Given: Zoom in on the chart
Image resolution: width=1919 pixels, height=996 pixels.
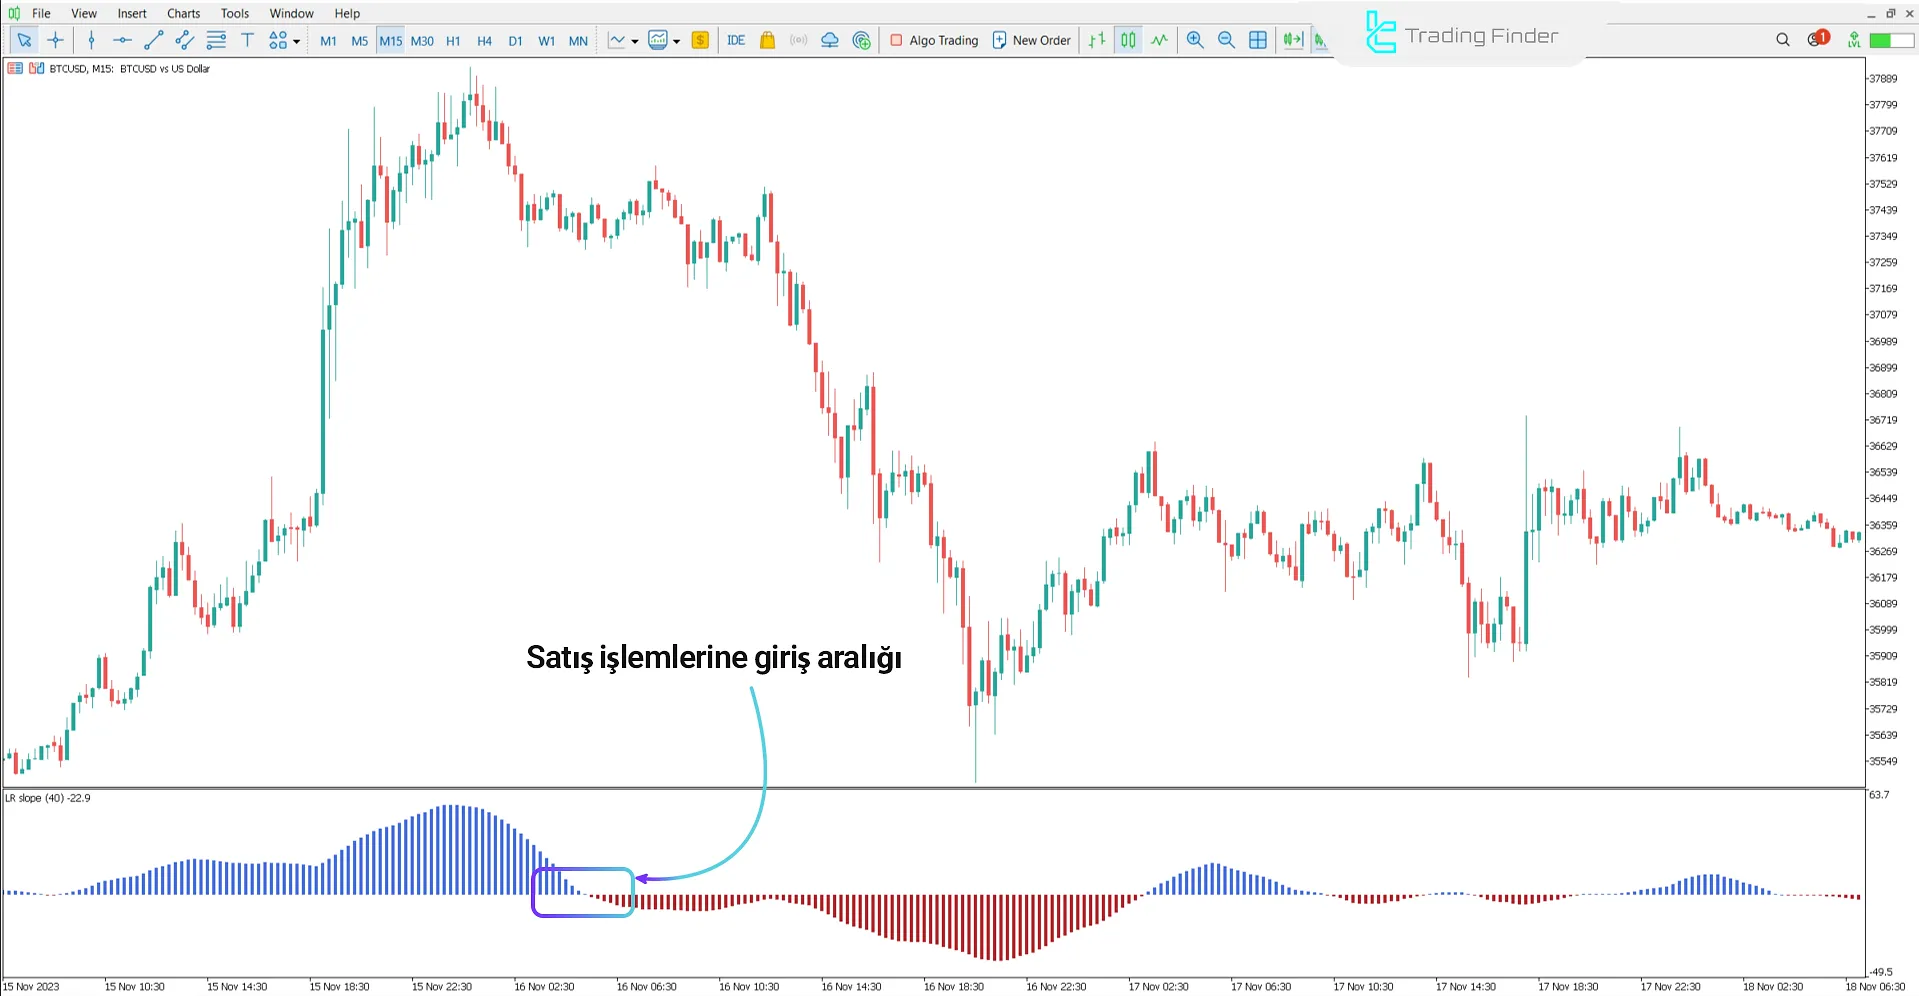Looking at the screenshot, I should pos(1194,40).
